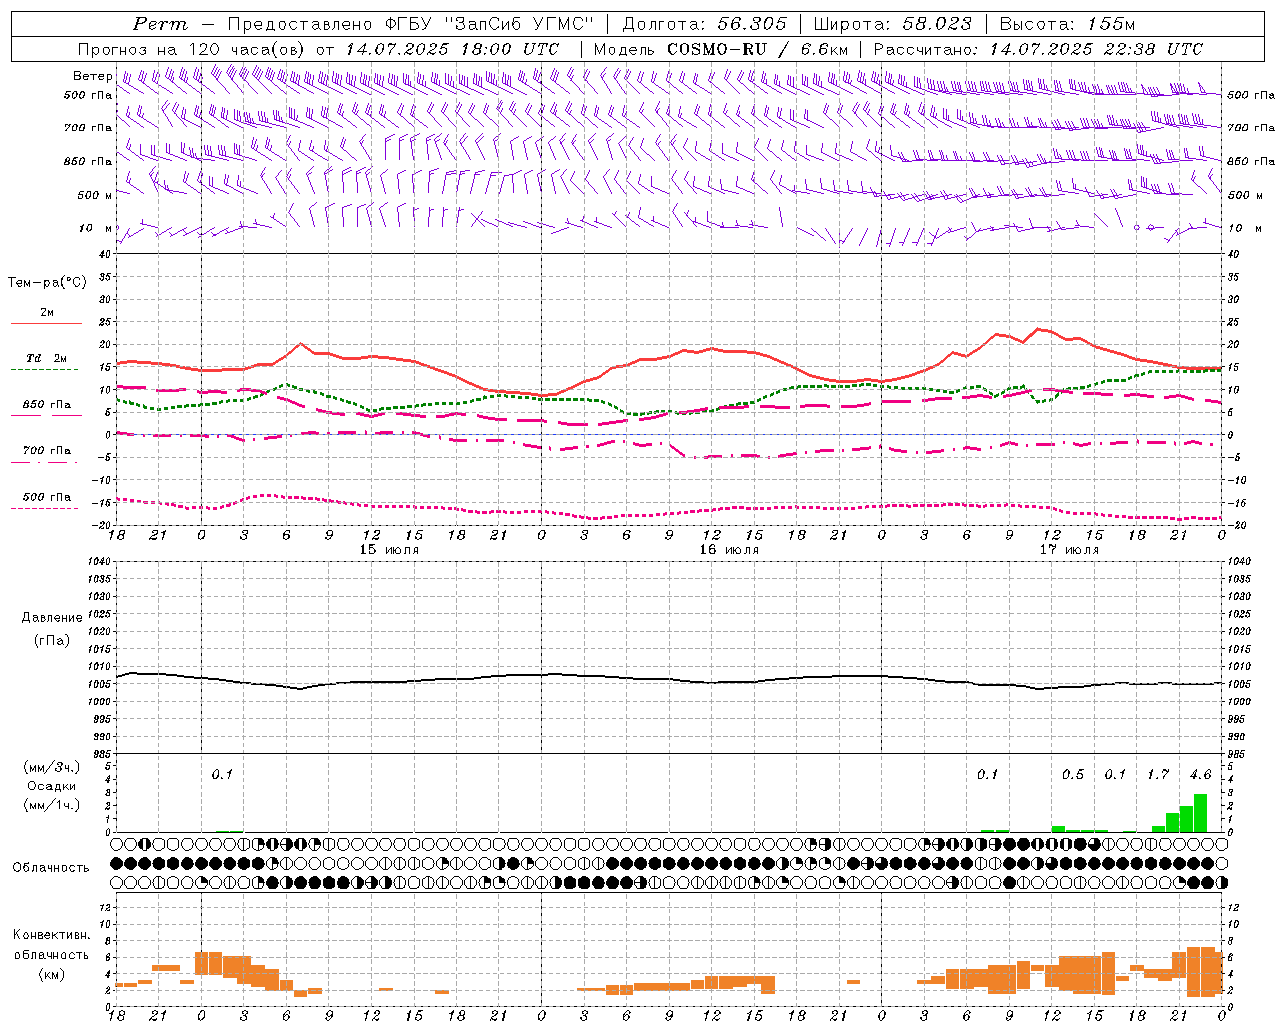This screenshot has width=1280, height=1024.
Task: Select the "Высота: 155м" header field
Action: (x=1067, y=24)
